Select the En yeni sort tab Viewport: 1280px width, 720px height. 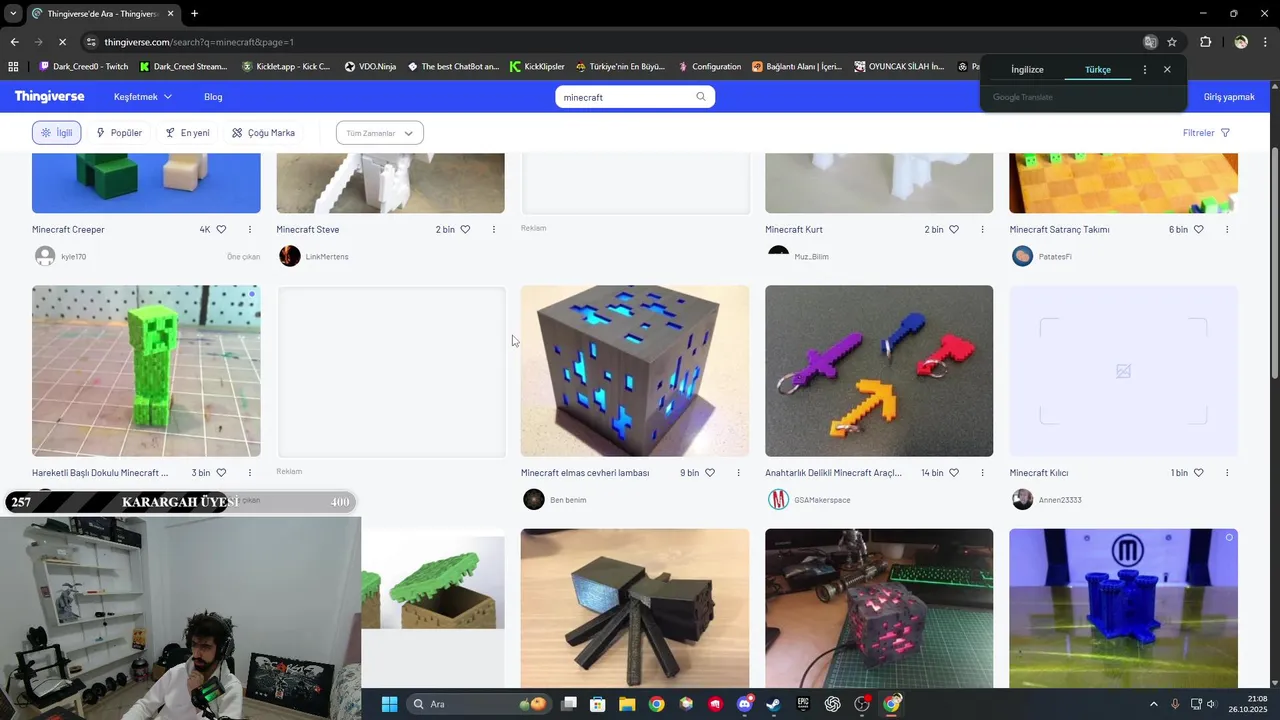pos(188,133)
